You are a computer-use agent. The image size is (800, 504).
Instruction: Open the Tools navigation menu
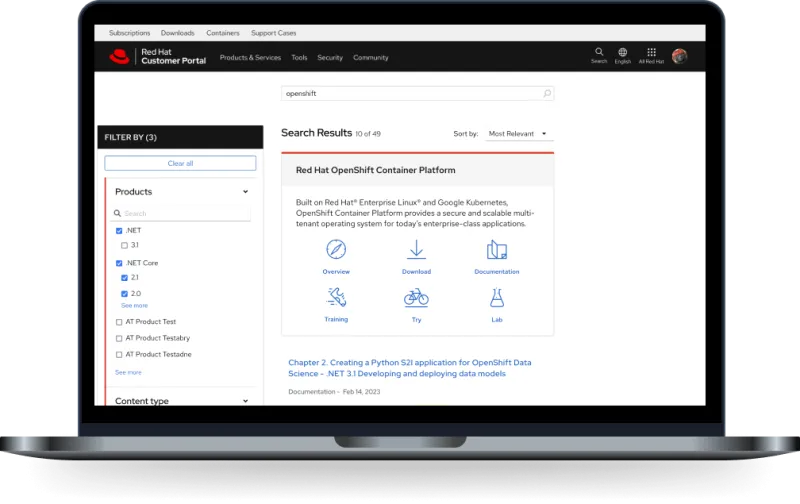click(x=299, y=58)
